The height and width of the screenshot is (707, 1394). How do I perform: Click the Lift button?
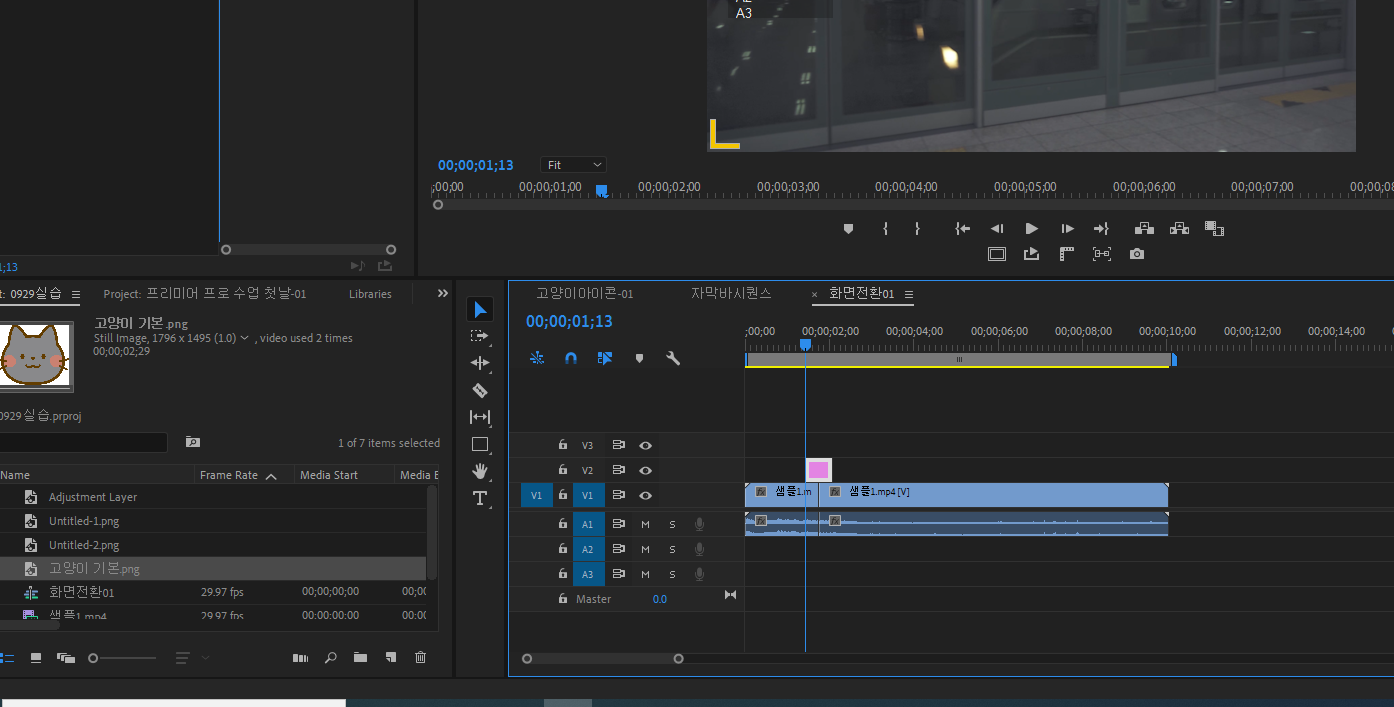(x=1144, y=229)
